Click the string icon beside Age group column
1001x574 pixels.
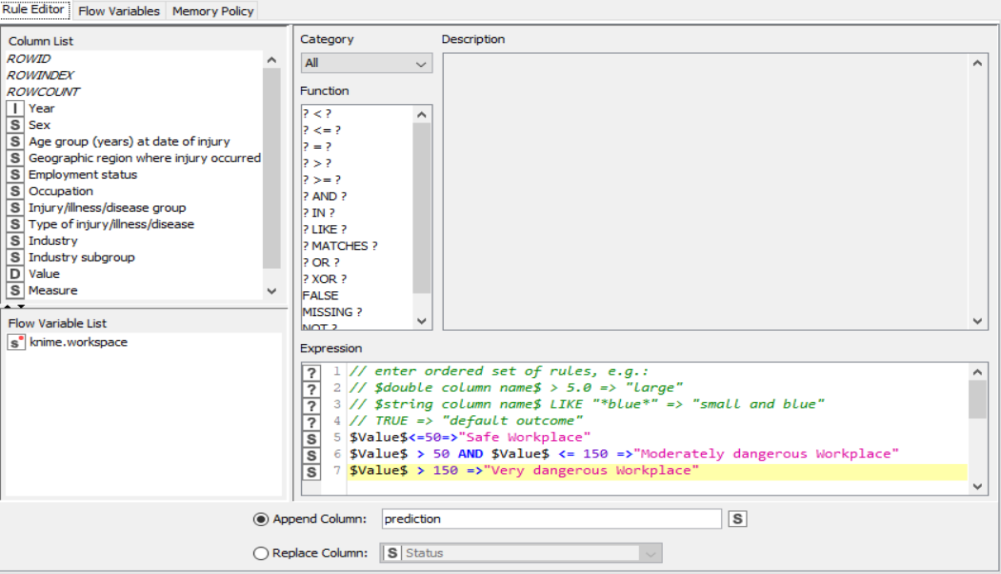(15, 142)
